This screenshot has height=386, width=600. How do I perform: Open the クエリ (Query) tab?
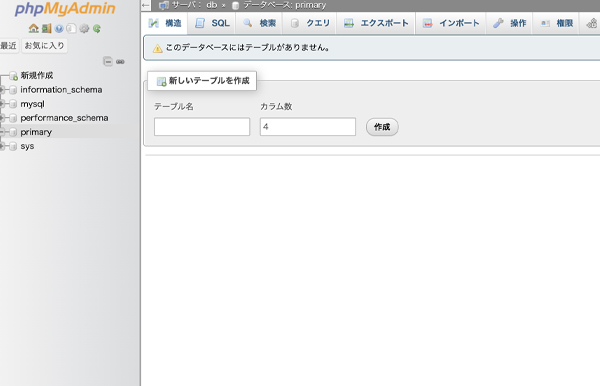[310, 23]
